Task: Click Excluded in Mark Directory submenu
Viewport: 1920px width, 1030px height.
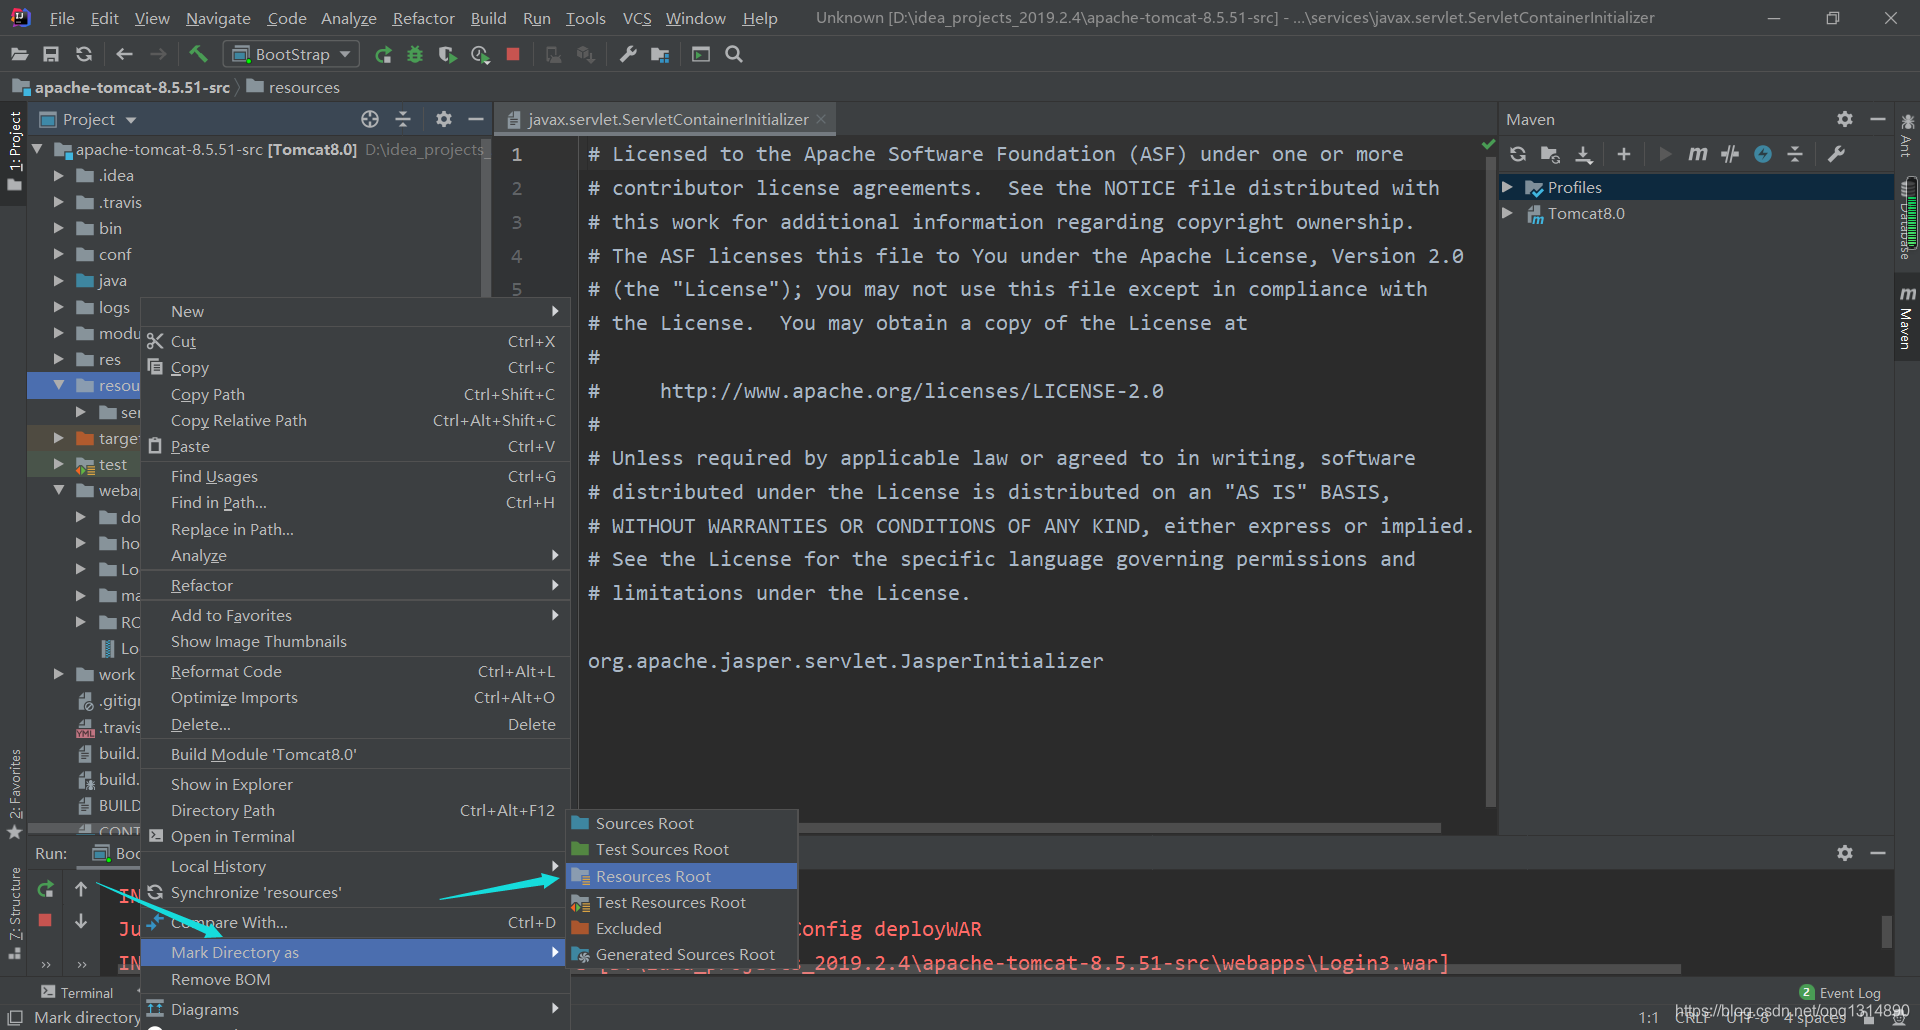Action: coord(682,928)
